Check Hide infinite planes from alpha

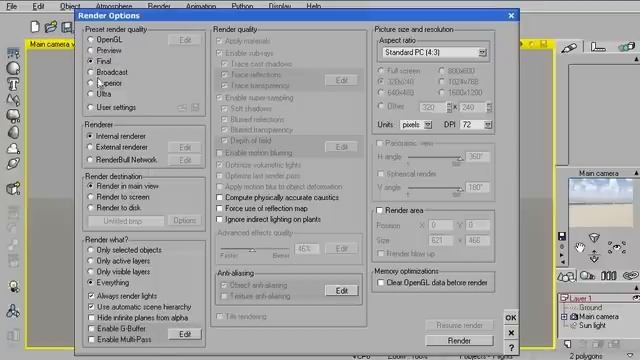point(91,318)
